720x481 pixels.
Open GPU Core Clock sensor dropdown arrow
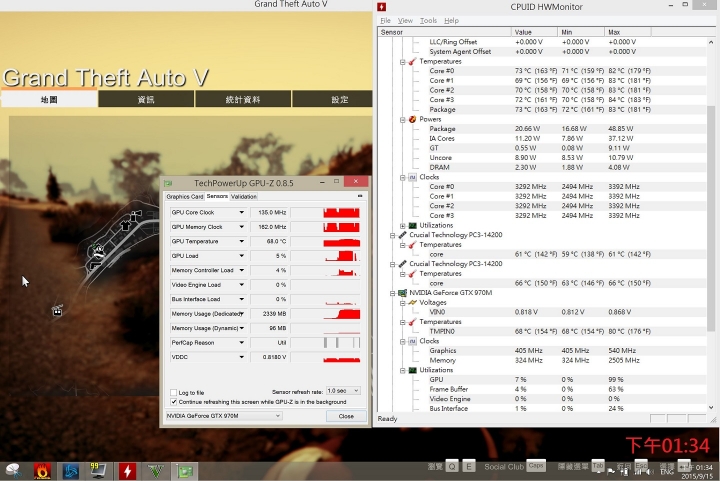[x=242, y=213]
